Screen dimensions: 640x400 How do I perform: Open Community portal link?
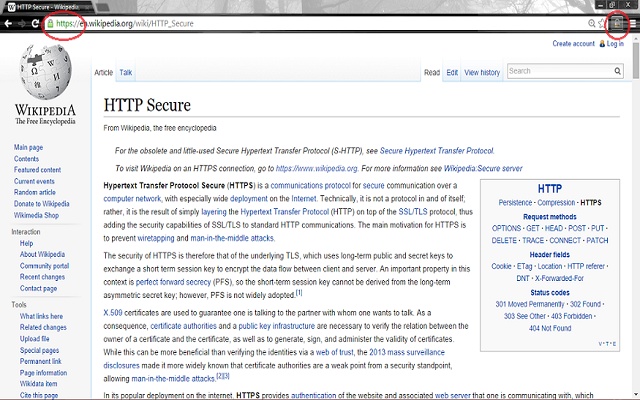coord(44,266)
